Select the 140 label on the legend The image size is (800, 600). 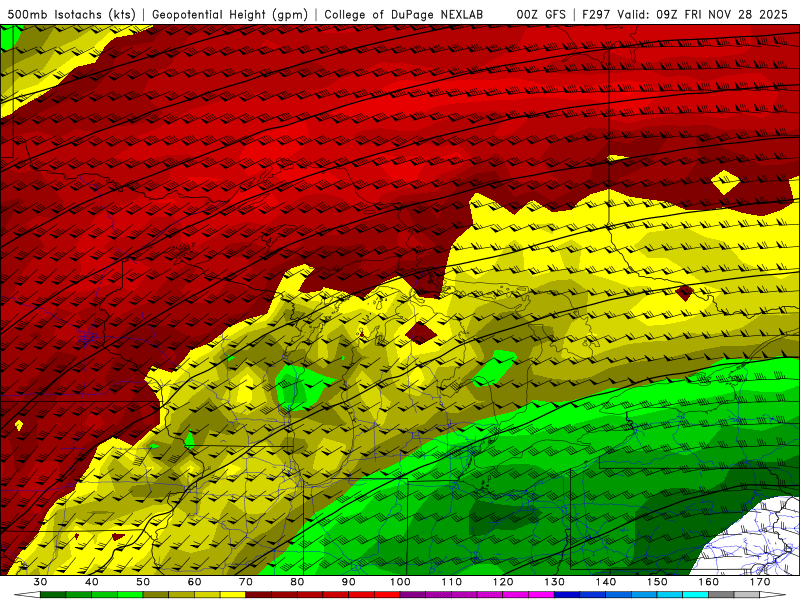point(606,582)
